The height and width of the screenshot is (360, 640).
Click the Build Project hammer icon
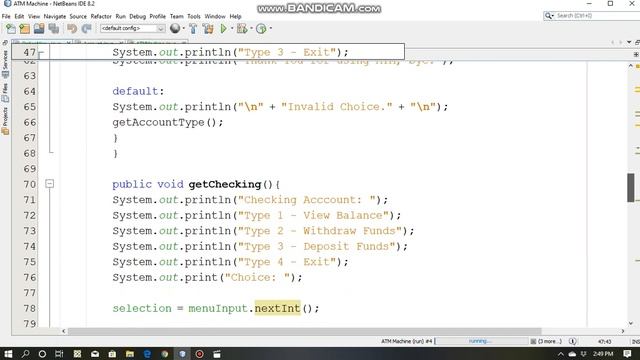coord(193,29)
